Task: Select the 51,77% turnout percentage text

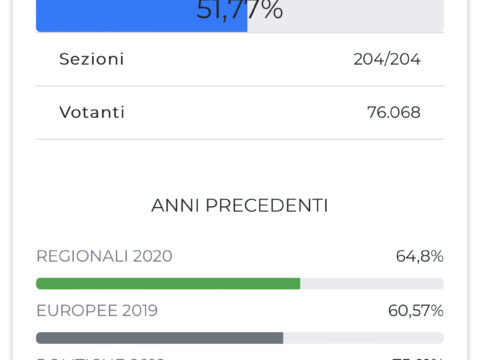Action: pyautogui.click(x=240, y=10)
